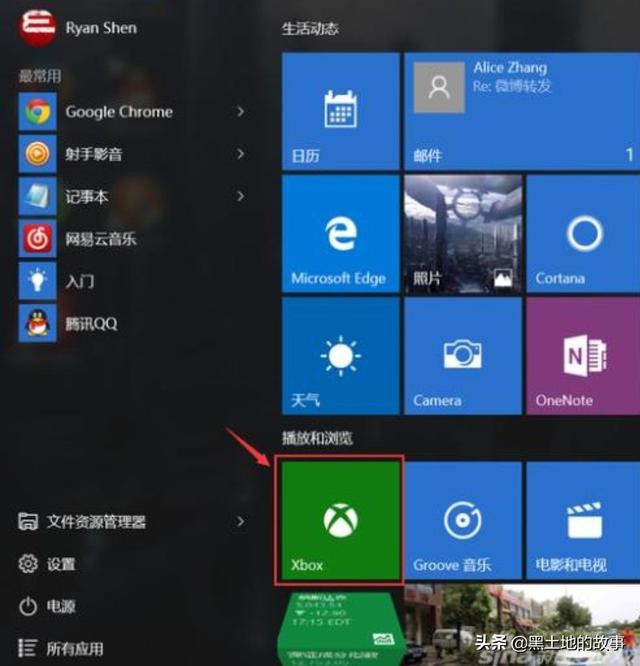Open the 邮件 mail tile
This screenshot has height=666, width=640.
(x=522, y=111)
